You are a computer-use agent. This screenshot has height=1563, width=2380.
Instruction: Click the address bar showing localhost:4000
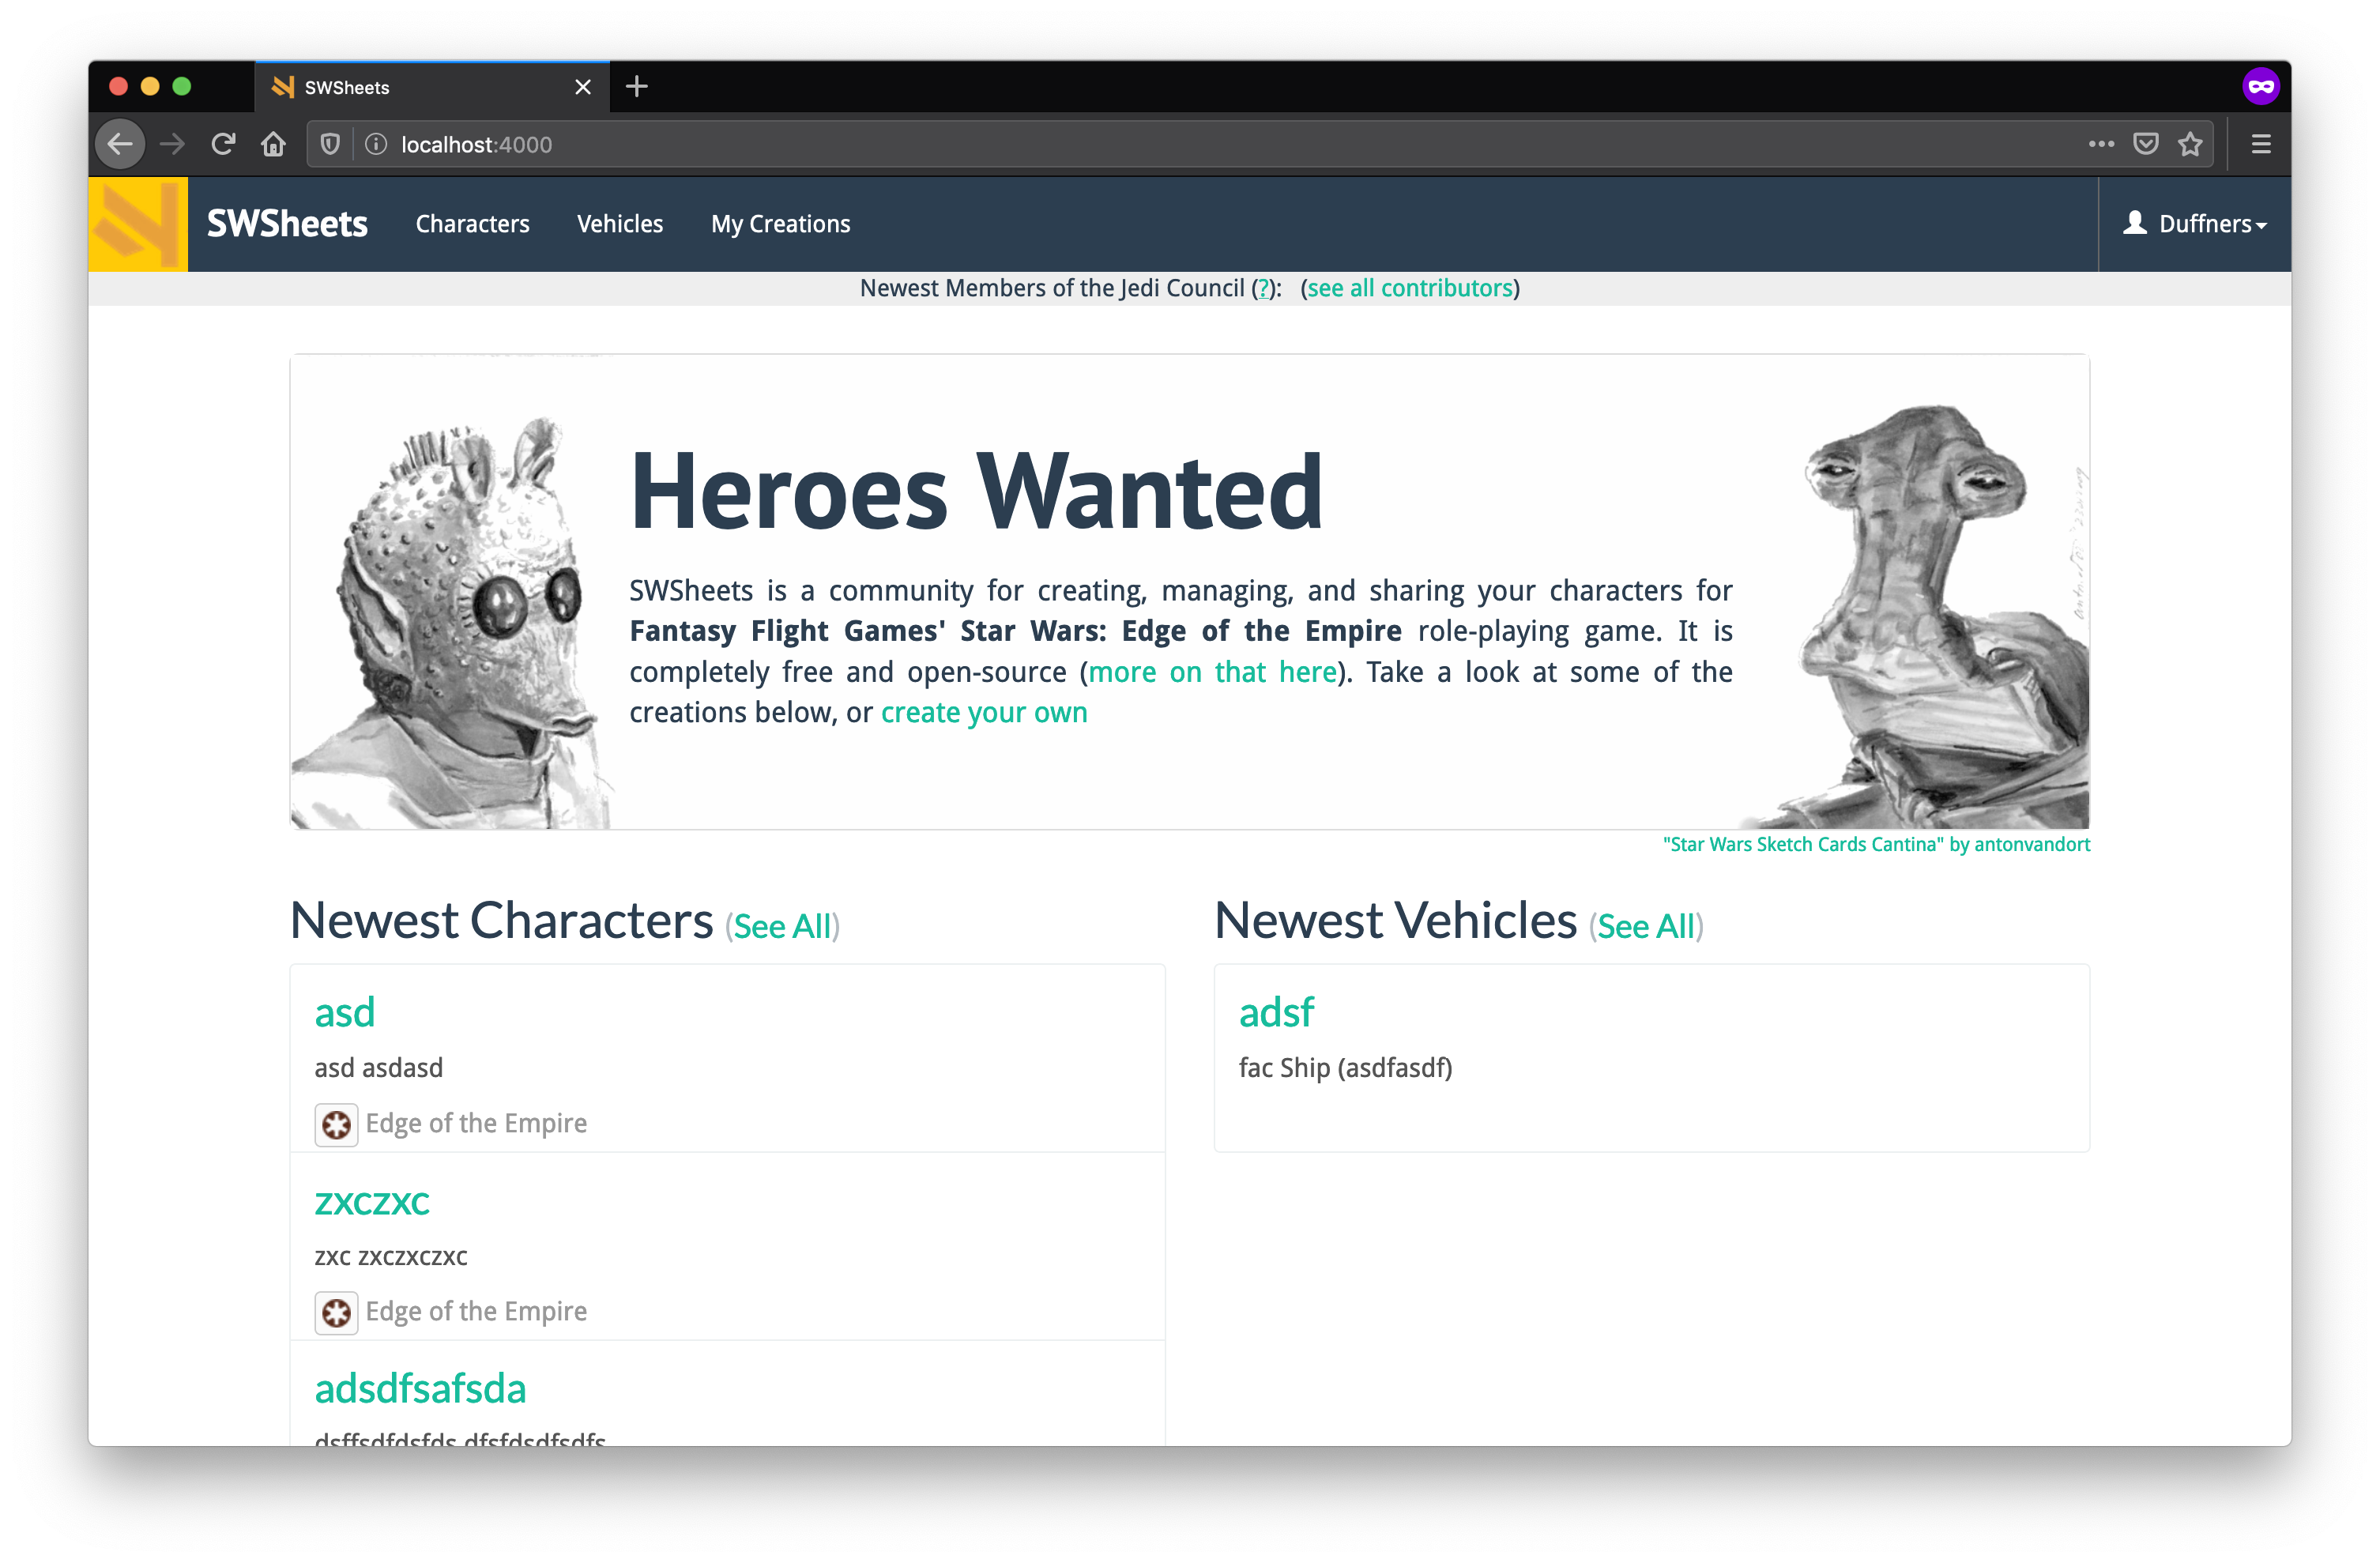point(476,143)
